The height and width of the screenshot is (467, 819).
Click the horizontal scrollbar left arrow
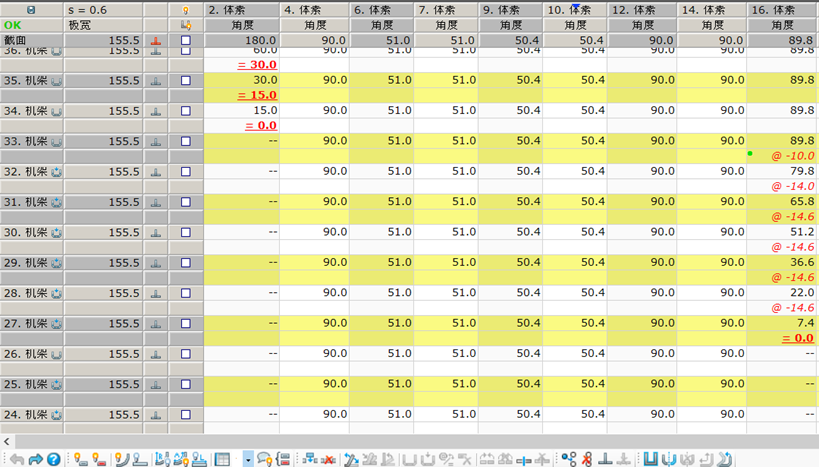pyautogui.click(x=6, y=441)
